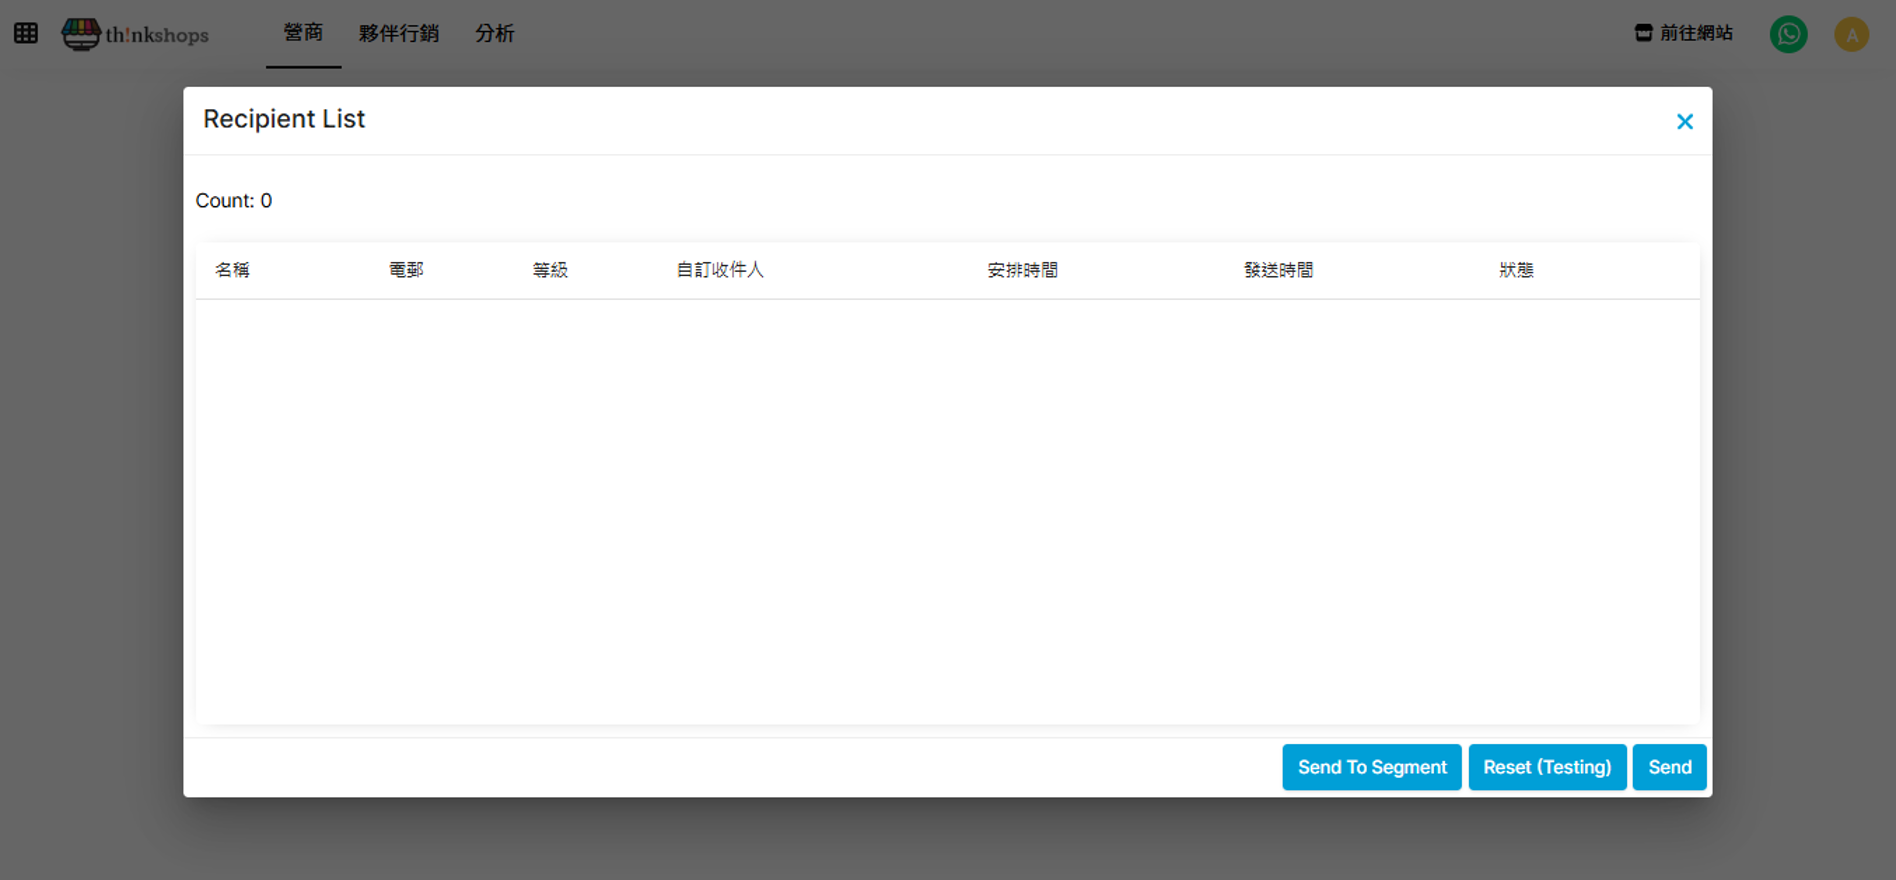This screenshot has height=880, width=1896.
Task: Click the Reset (Testing) button
Action: tap(1546, 767)
